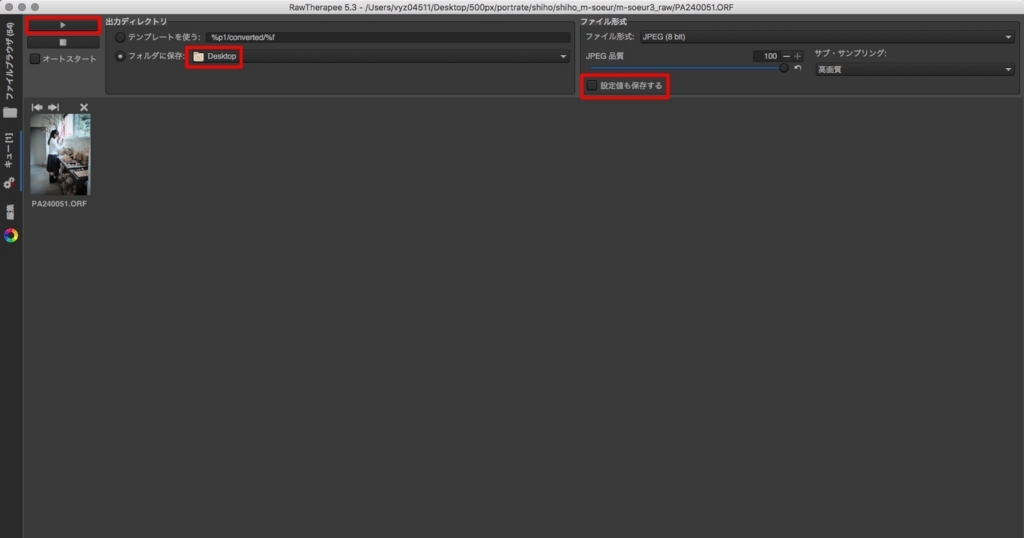Toggle the 設定値も保存する checkbox

[592, 86]
